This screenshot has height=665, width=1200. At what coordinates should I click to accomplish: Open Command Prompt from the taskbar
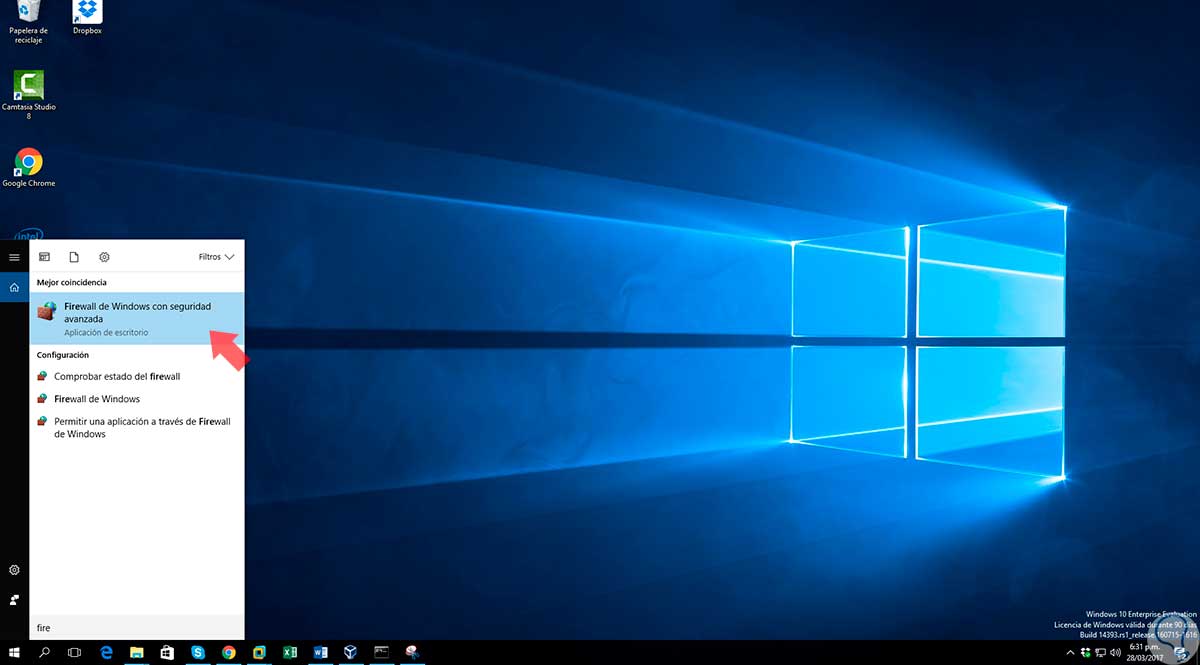tap(381, 652)
